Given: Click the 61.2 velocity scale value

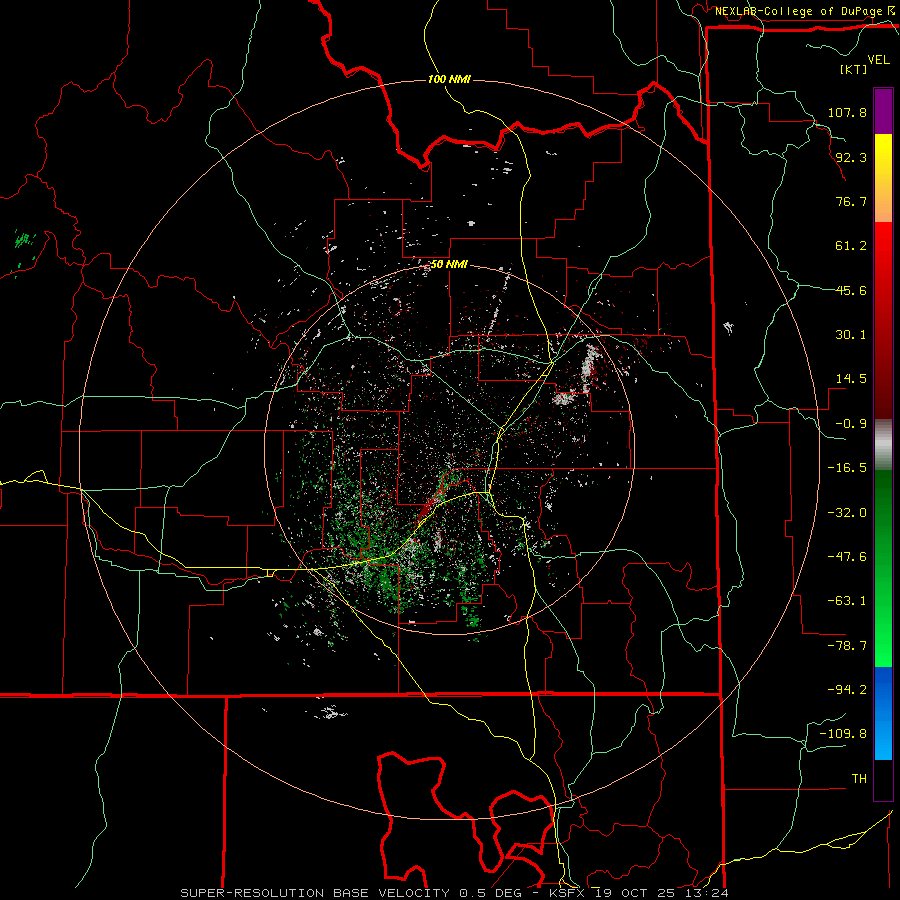Looking at the screenshot, I should (x=851, y=246).
